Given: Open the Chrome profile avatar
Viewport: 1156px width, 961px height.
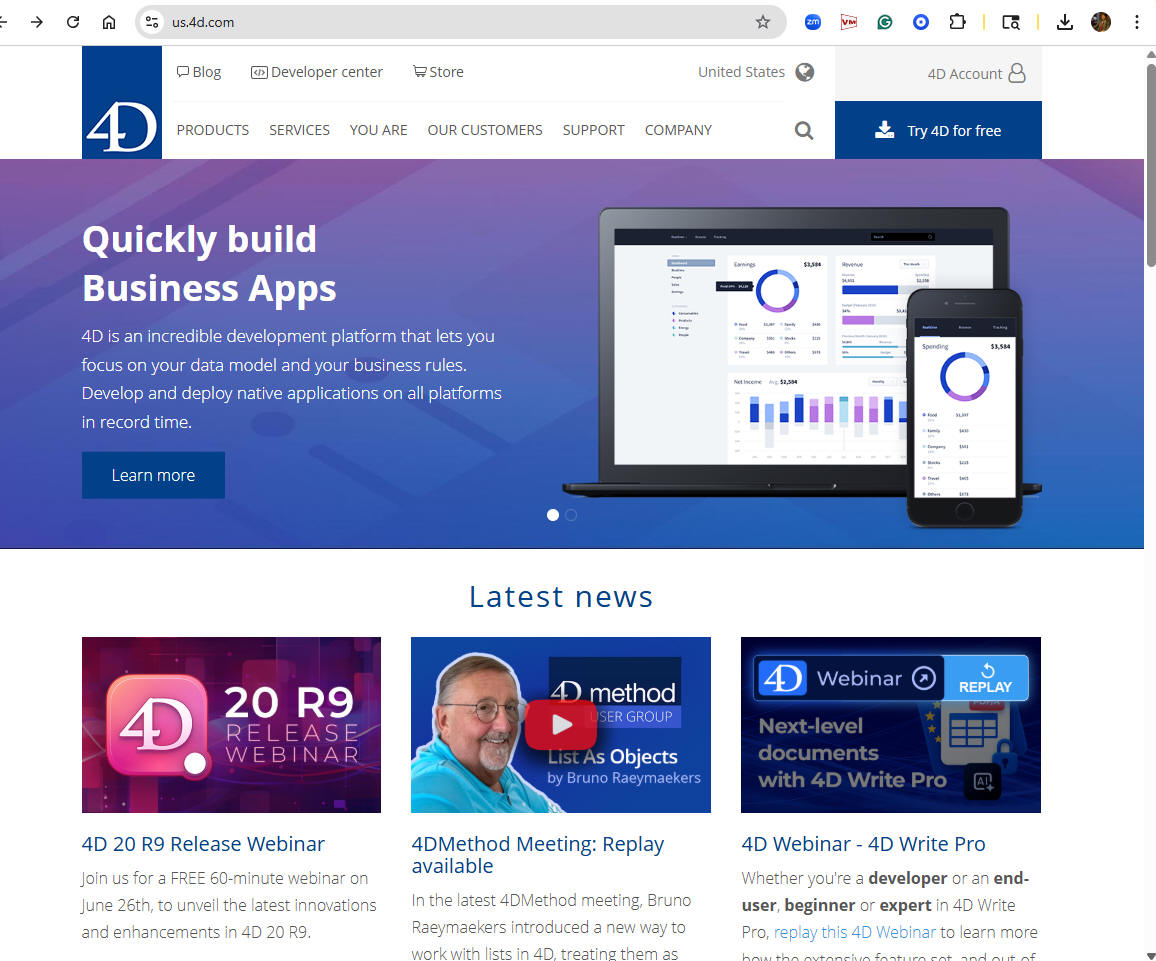Looking at the screenshot, I should coord(1101,22).
